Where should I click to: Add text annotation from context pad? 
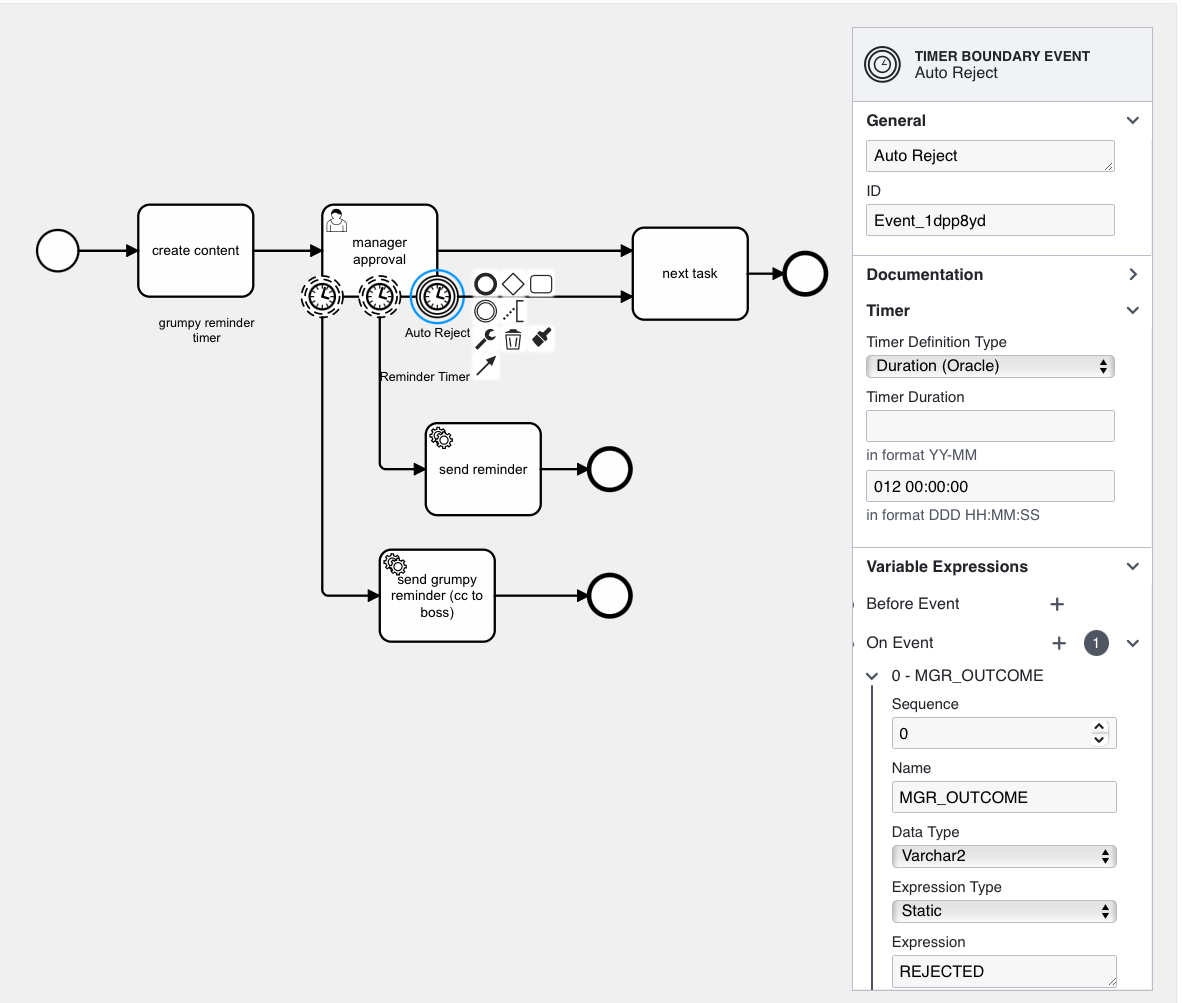pos(514,311)
